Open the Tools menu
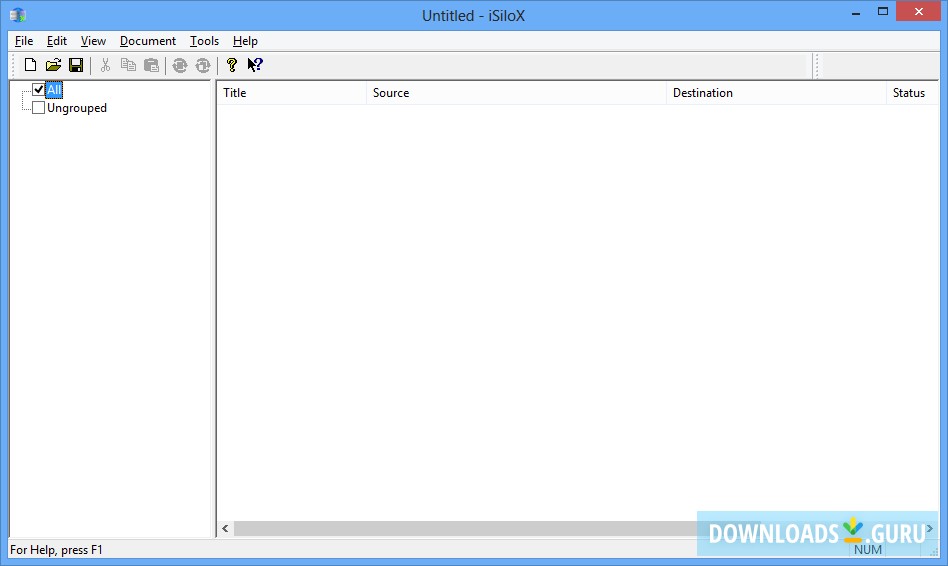Viewport: 948px width, 566px height. point(204,41)
